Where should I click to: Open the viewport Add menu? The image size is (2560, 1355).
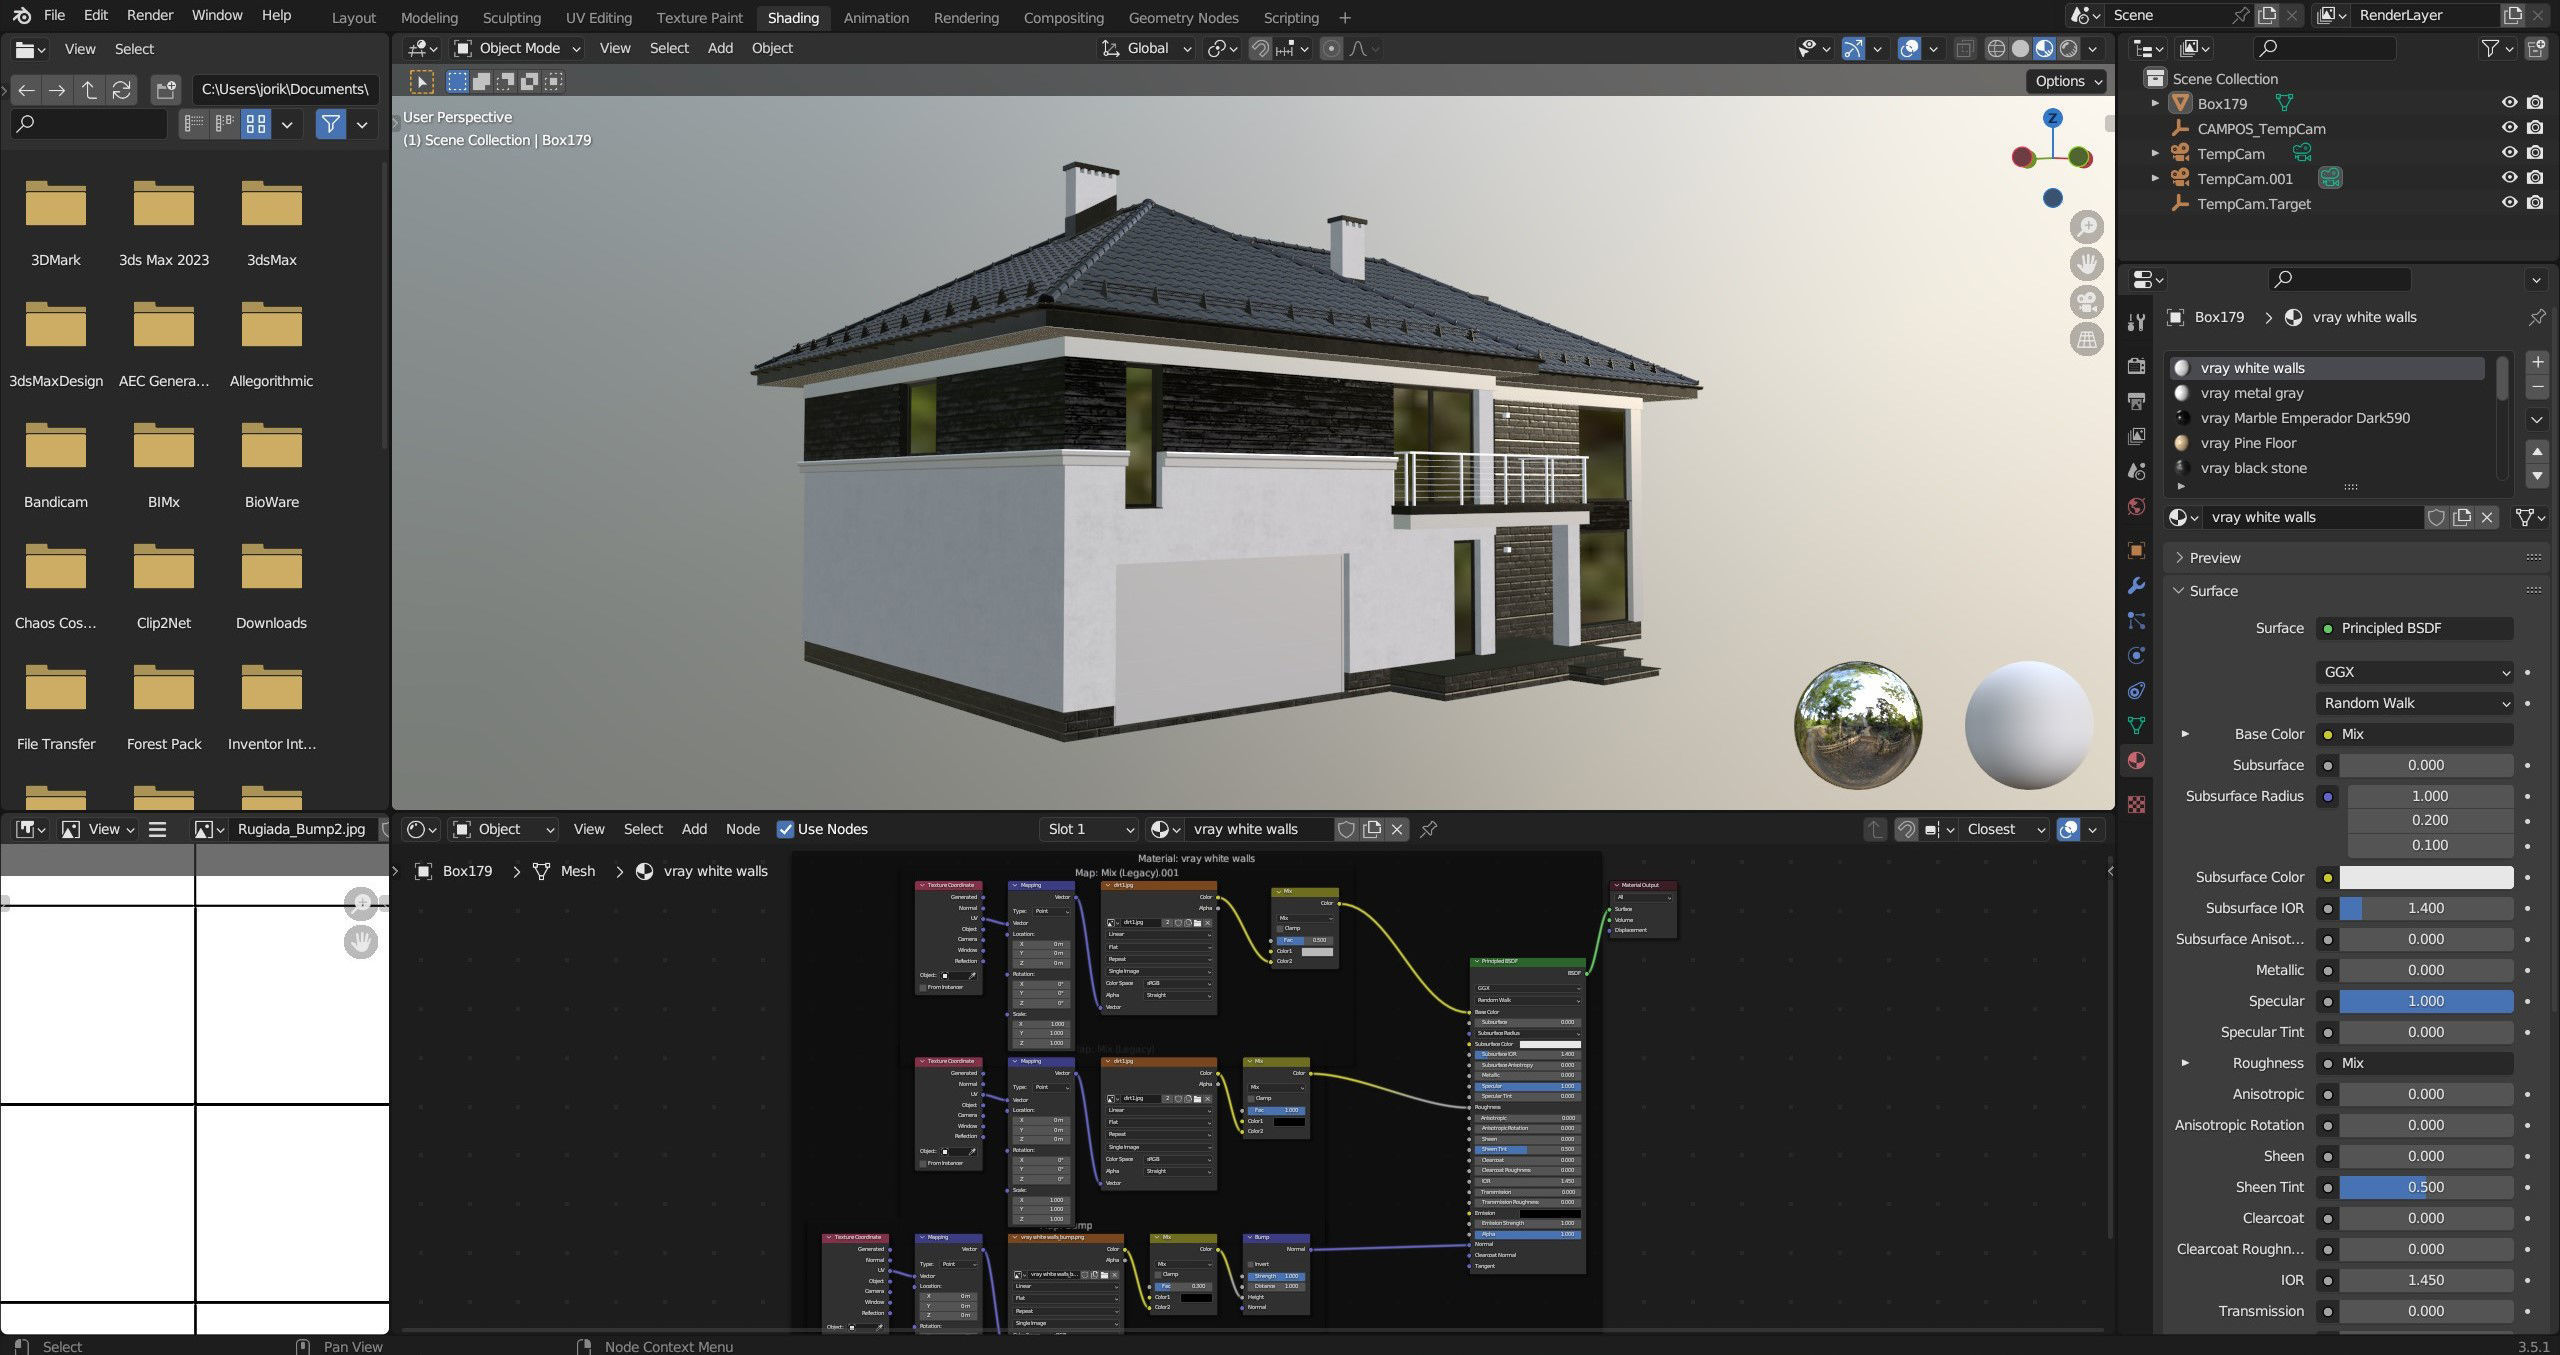[x=720, y=48]
